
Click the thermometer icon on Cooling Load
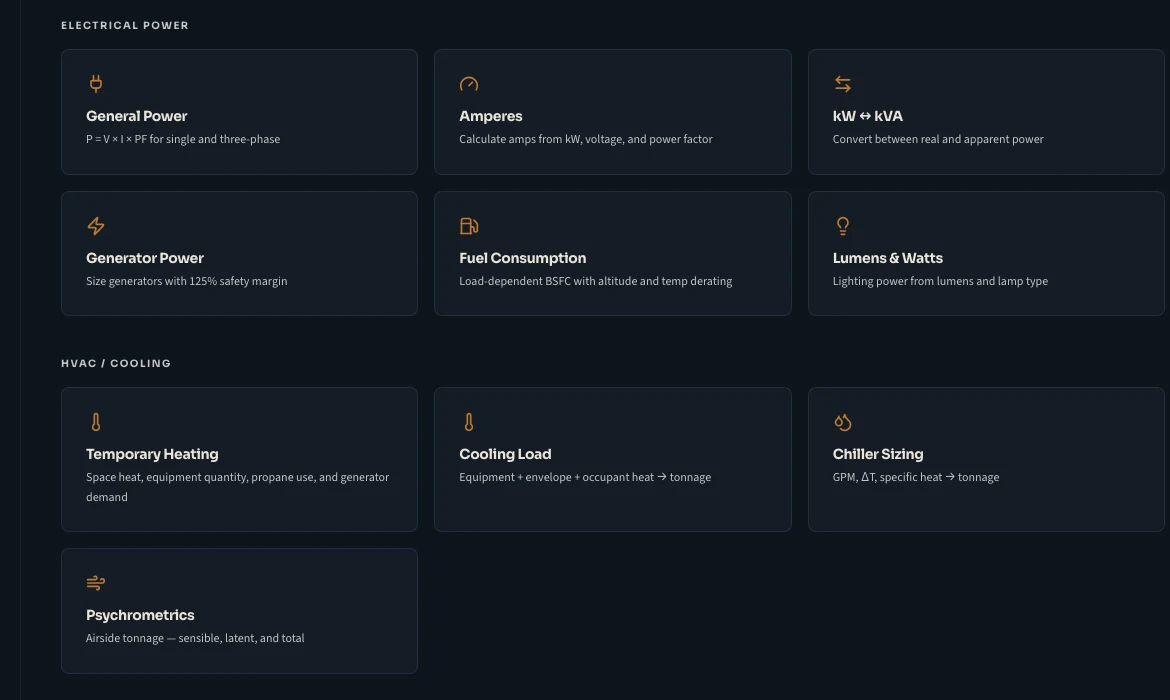point(469,422)
